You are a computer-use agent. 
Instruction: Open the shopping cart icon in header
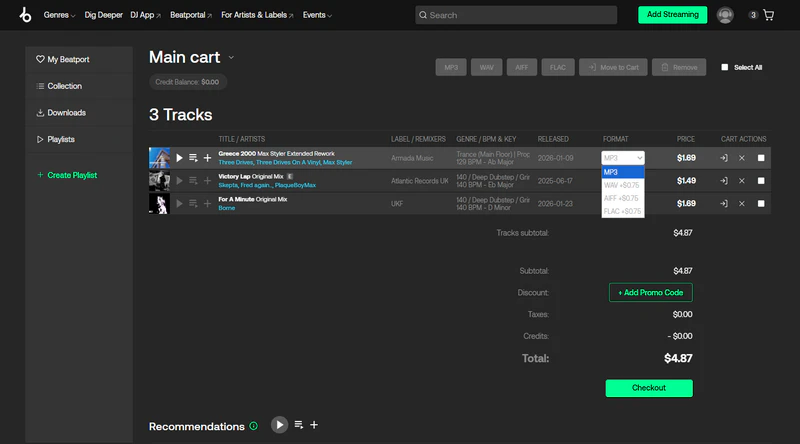(768, 15)
